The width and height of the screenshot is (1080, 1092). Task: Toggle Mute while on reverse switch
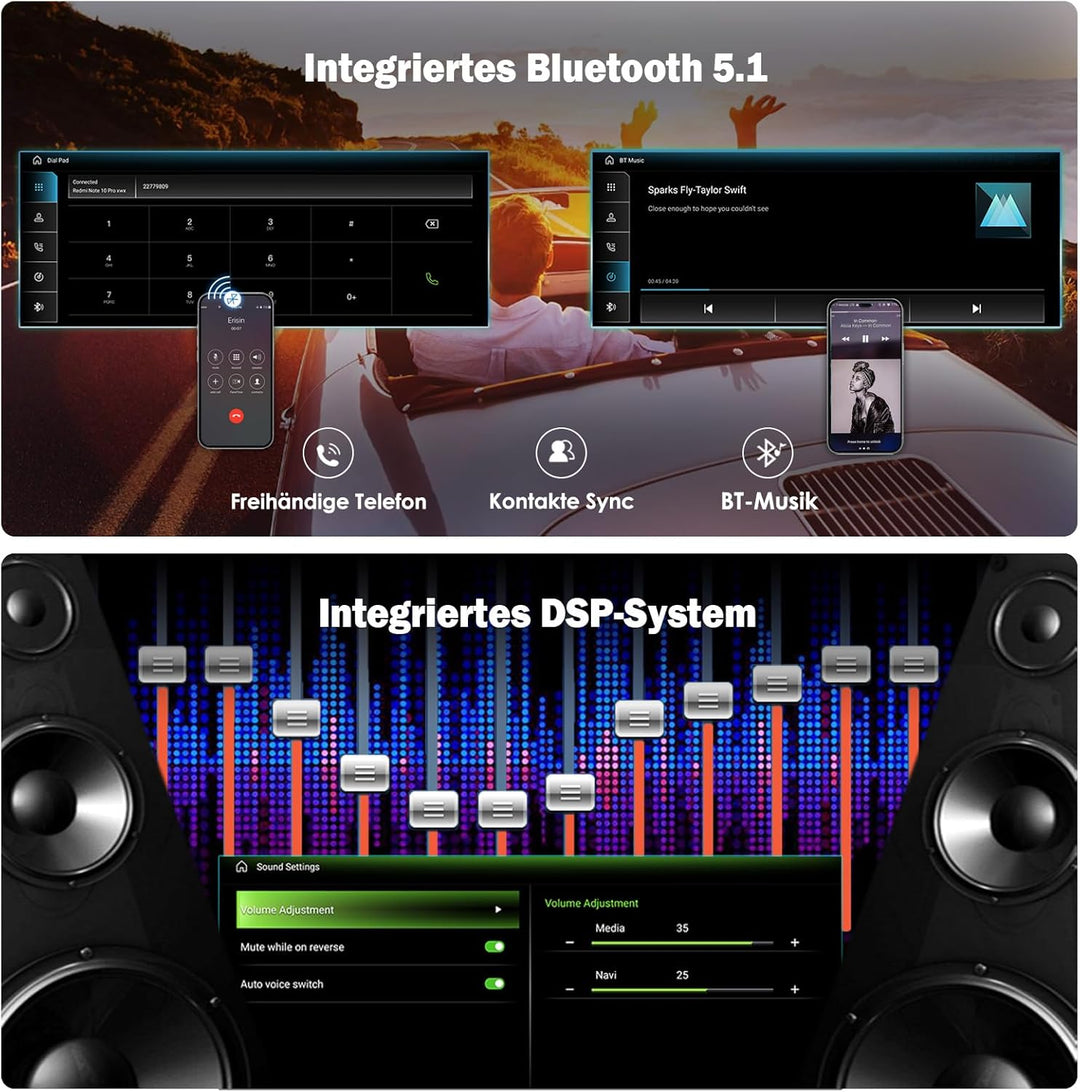point(494,946)
